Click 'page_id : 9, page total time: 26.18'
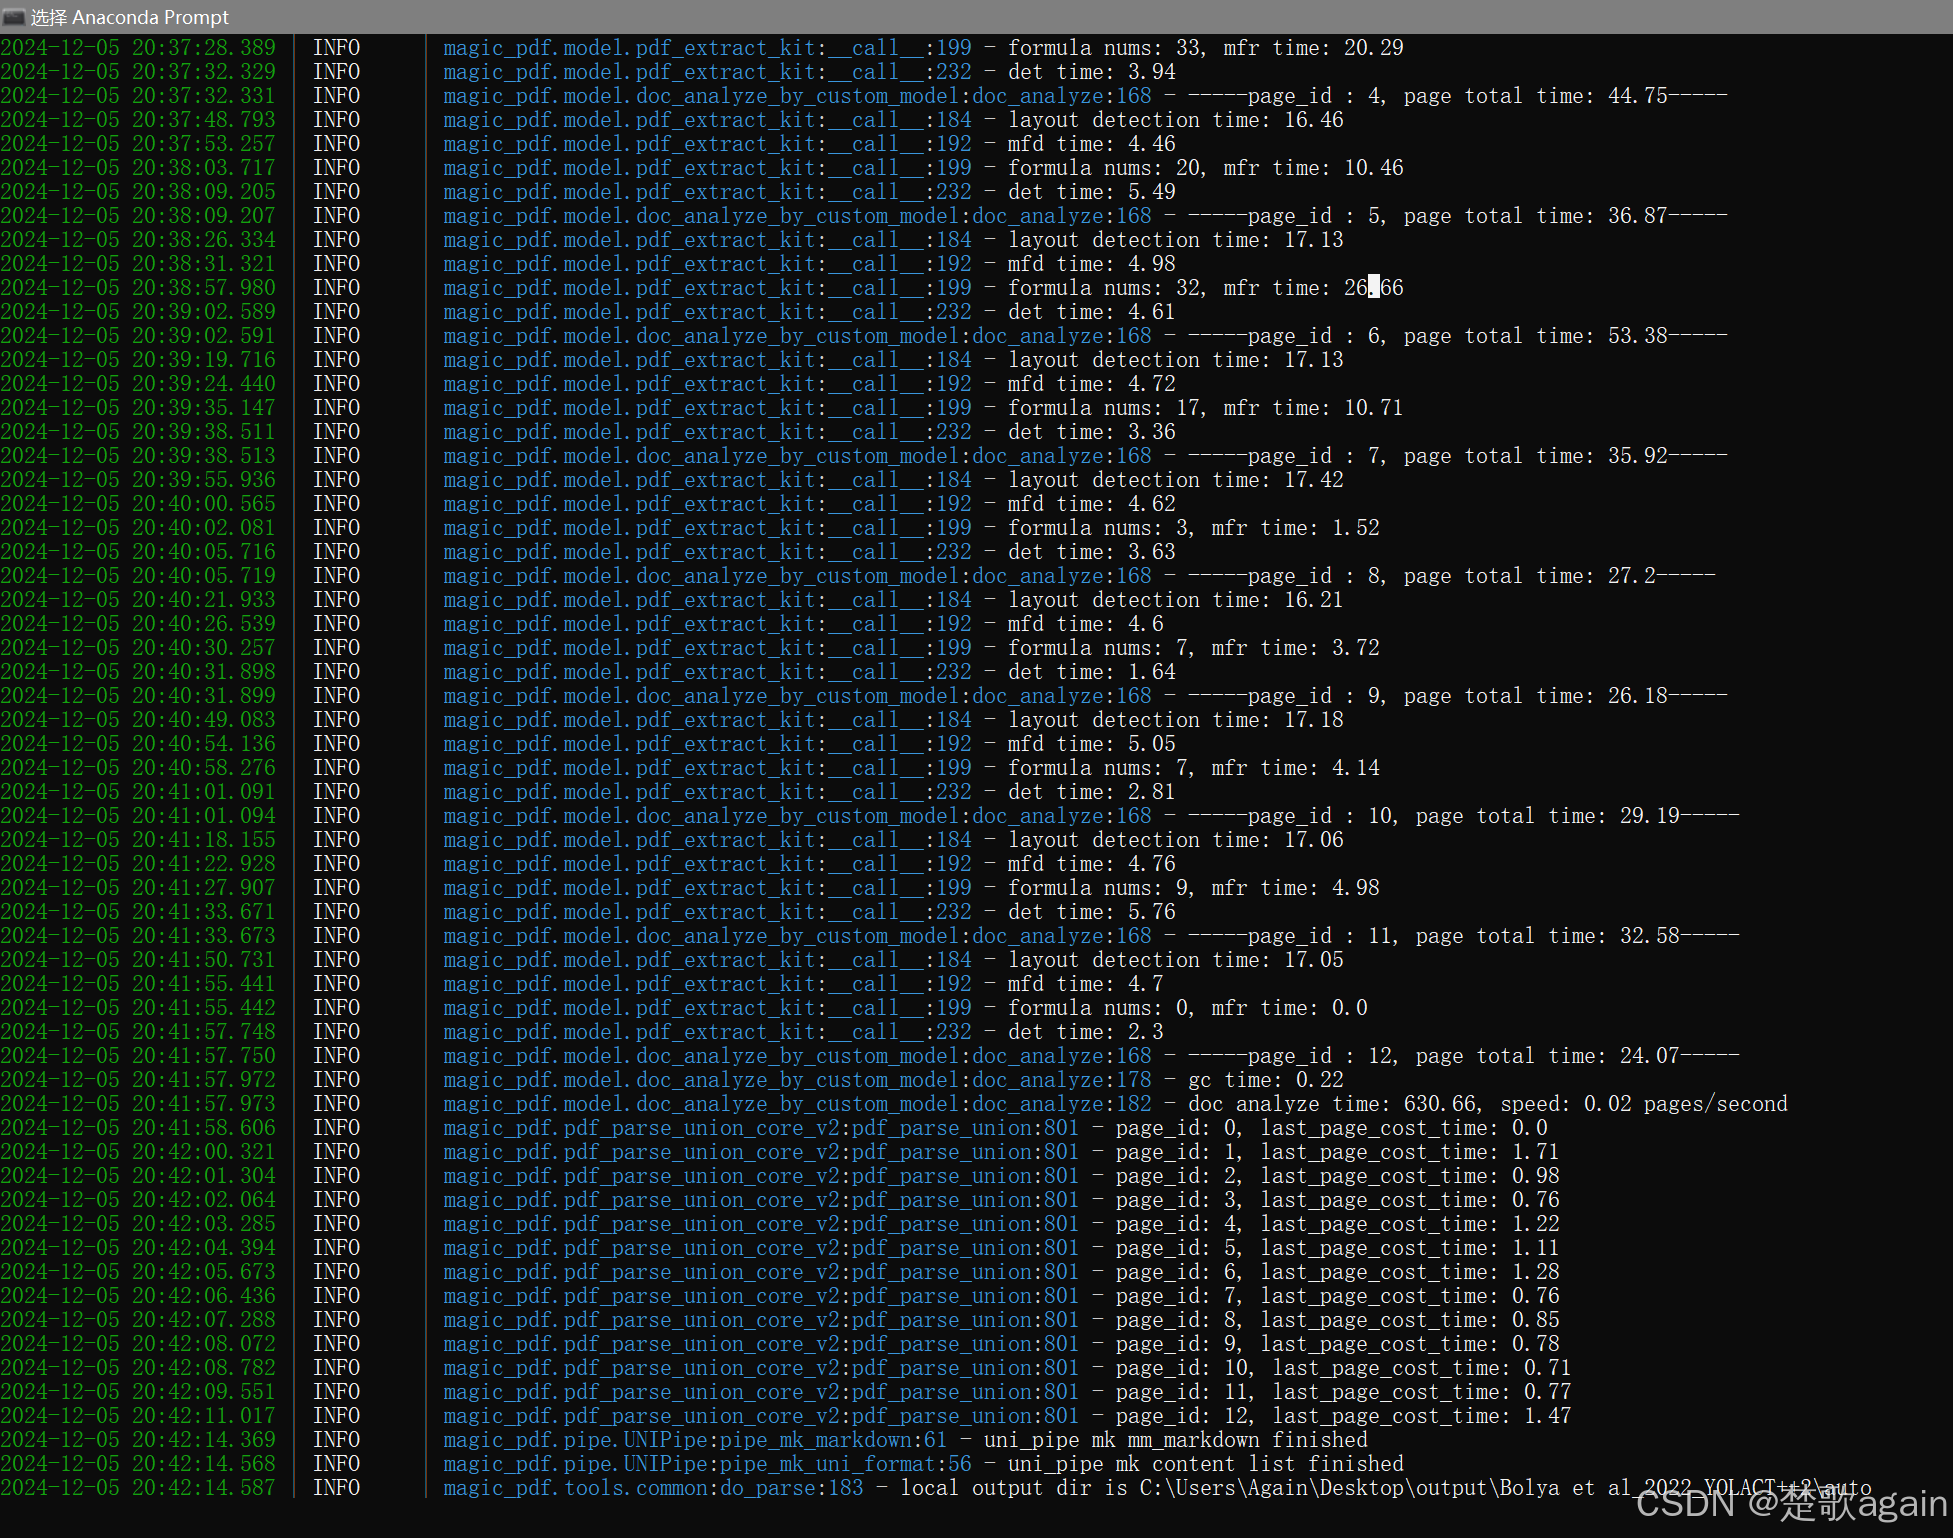The image size is (1953, 1538). click(x=1458, y=696)
